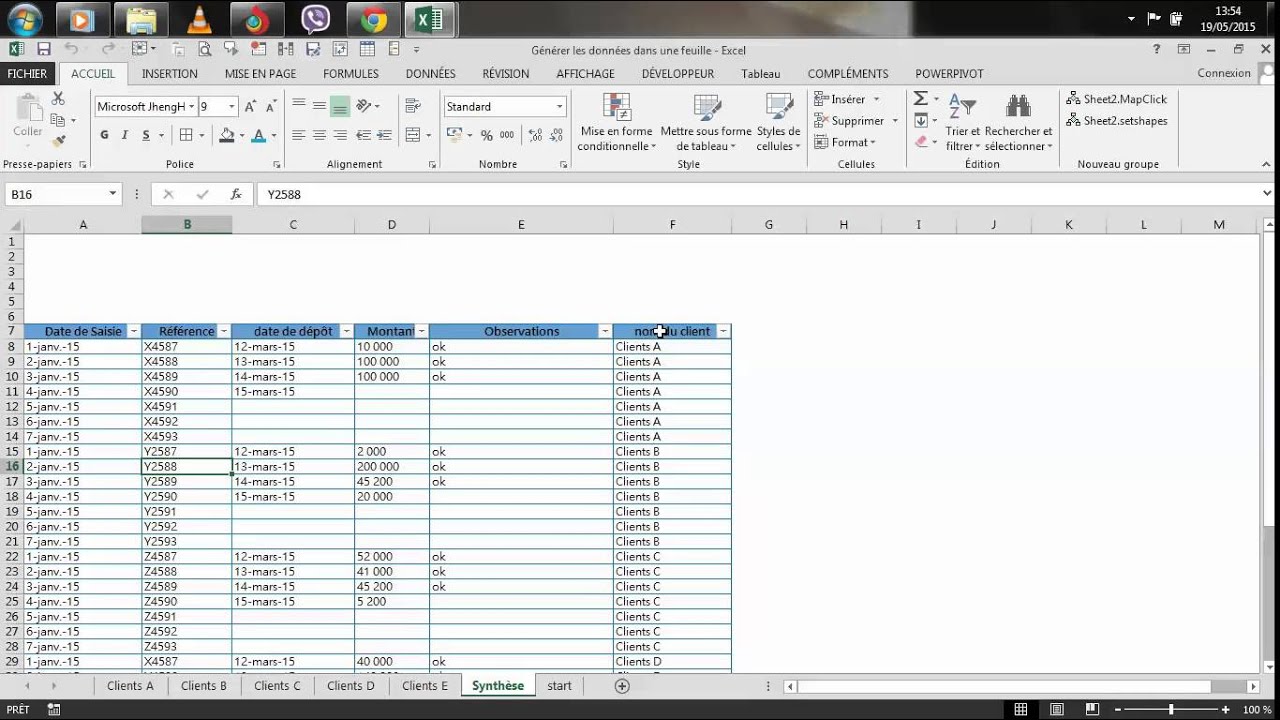
Task: Increase font size with larger A icon
Action: click(250, 106)
